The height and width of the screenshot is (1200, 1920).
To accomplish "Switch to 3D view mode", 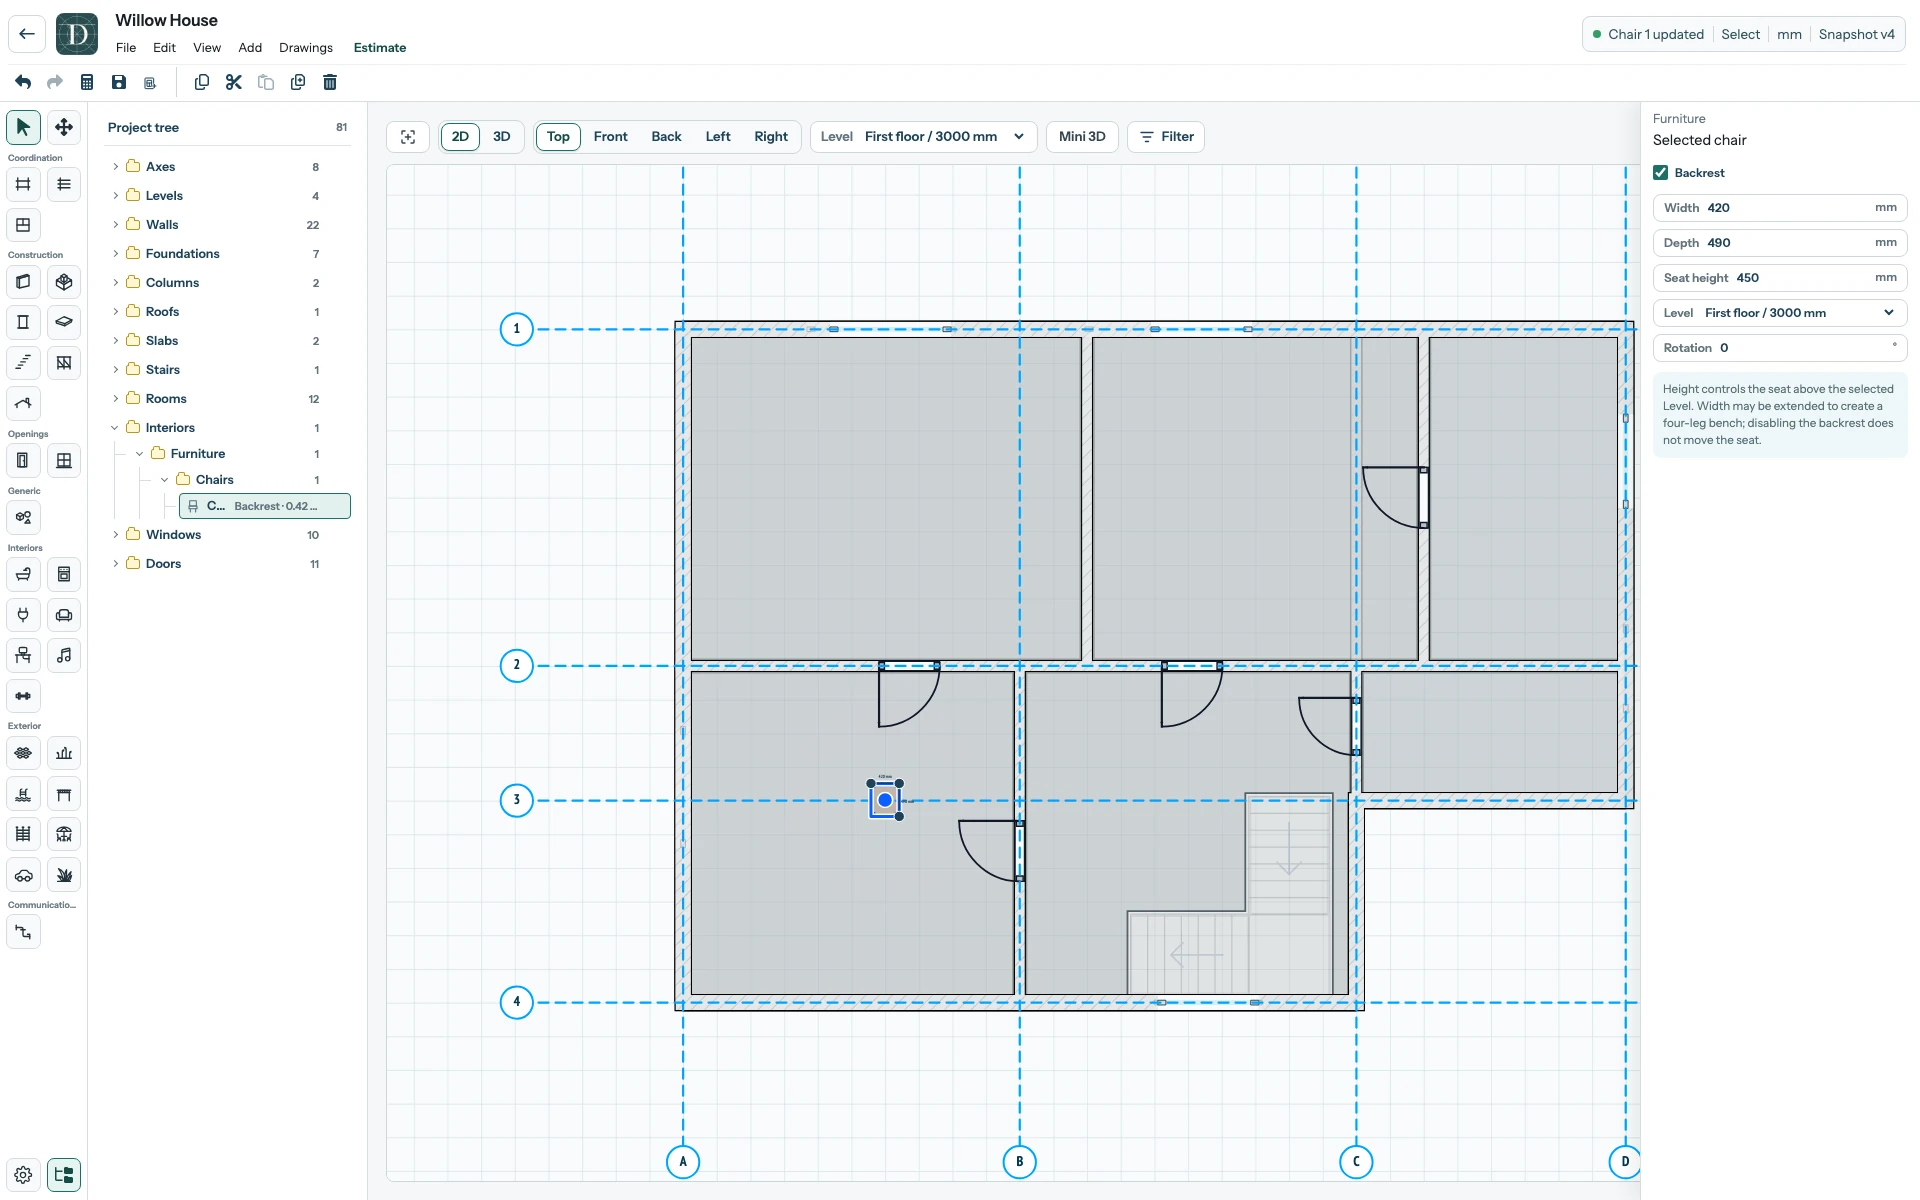I will tap(502, 137).
